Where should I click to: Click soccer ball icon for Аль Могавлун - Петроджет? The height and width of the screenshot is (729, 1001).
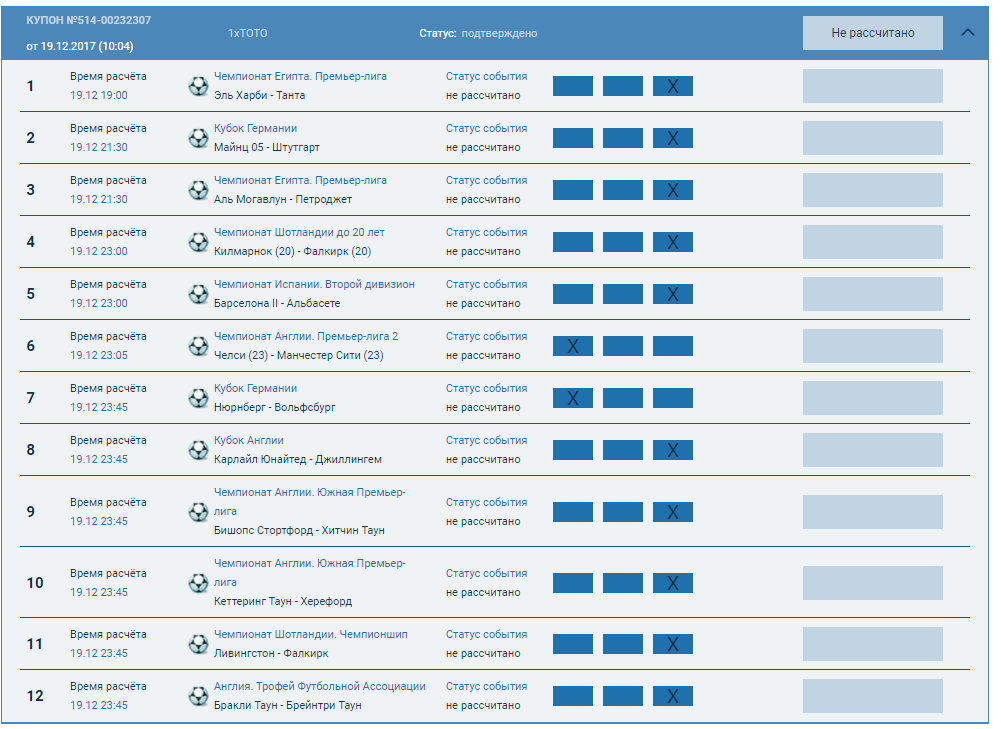(198, 190)
